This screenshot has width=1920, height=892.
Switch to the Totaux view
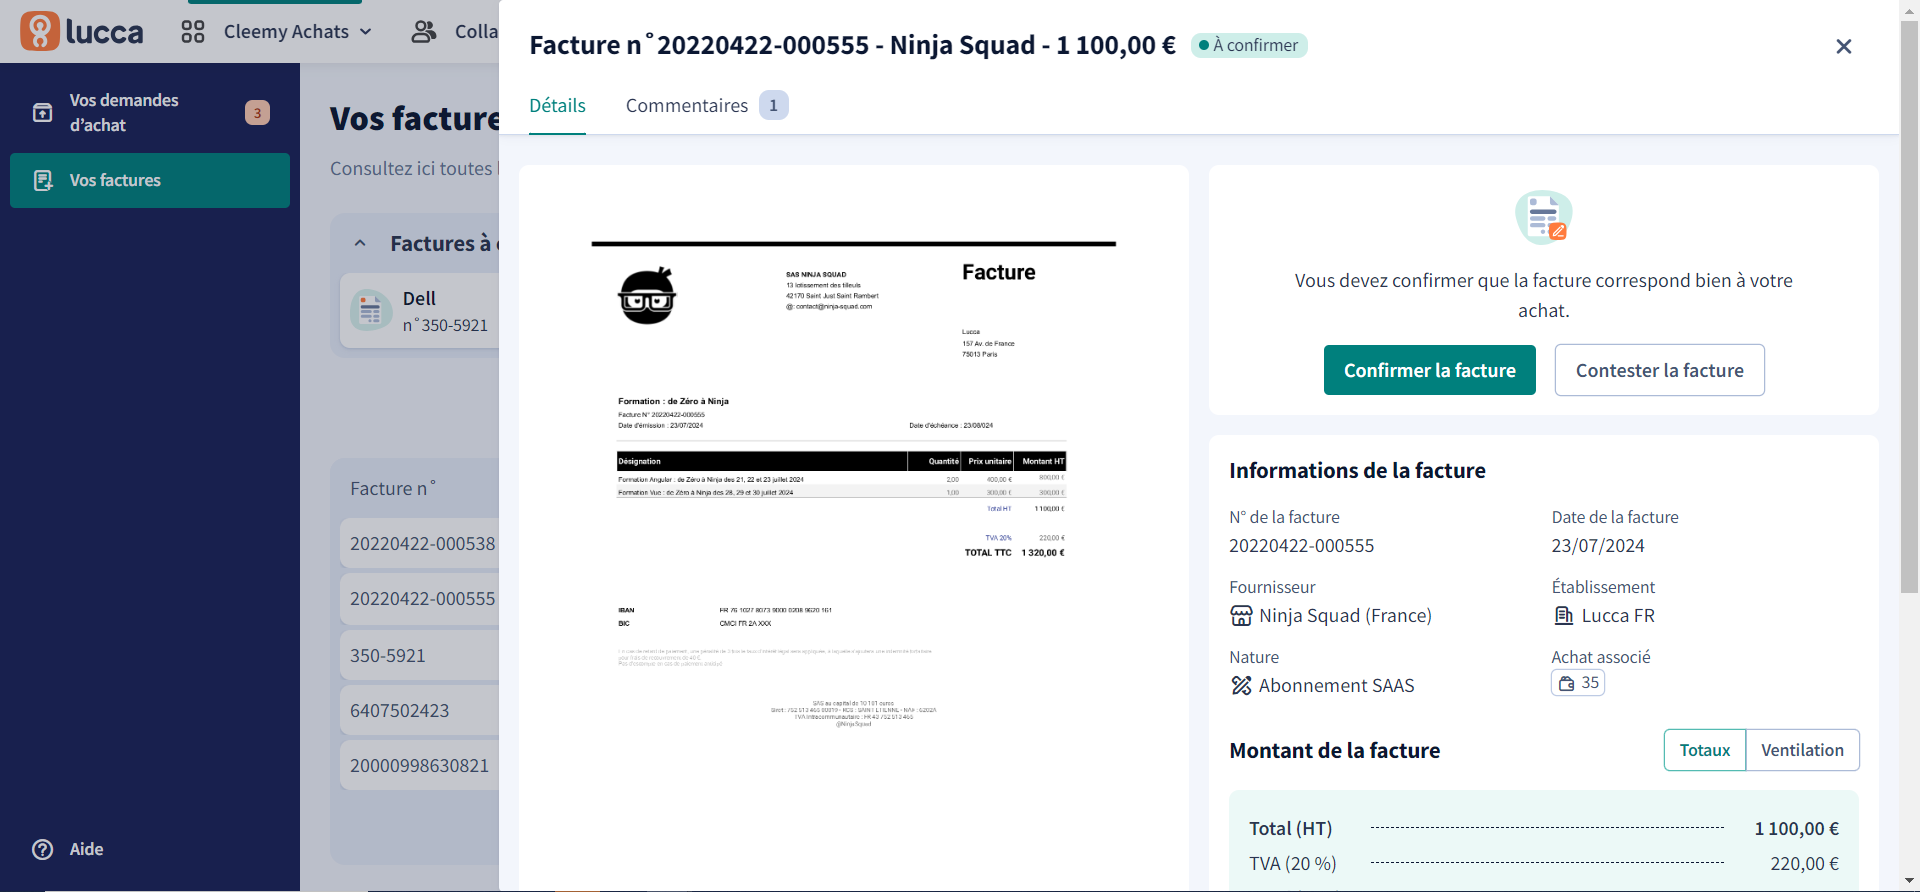(1705, 750)
